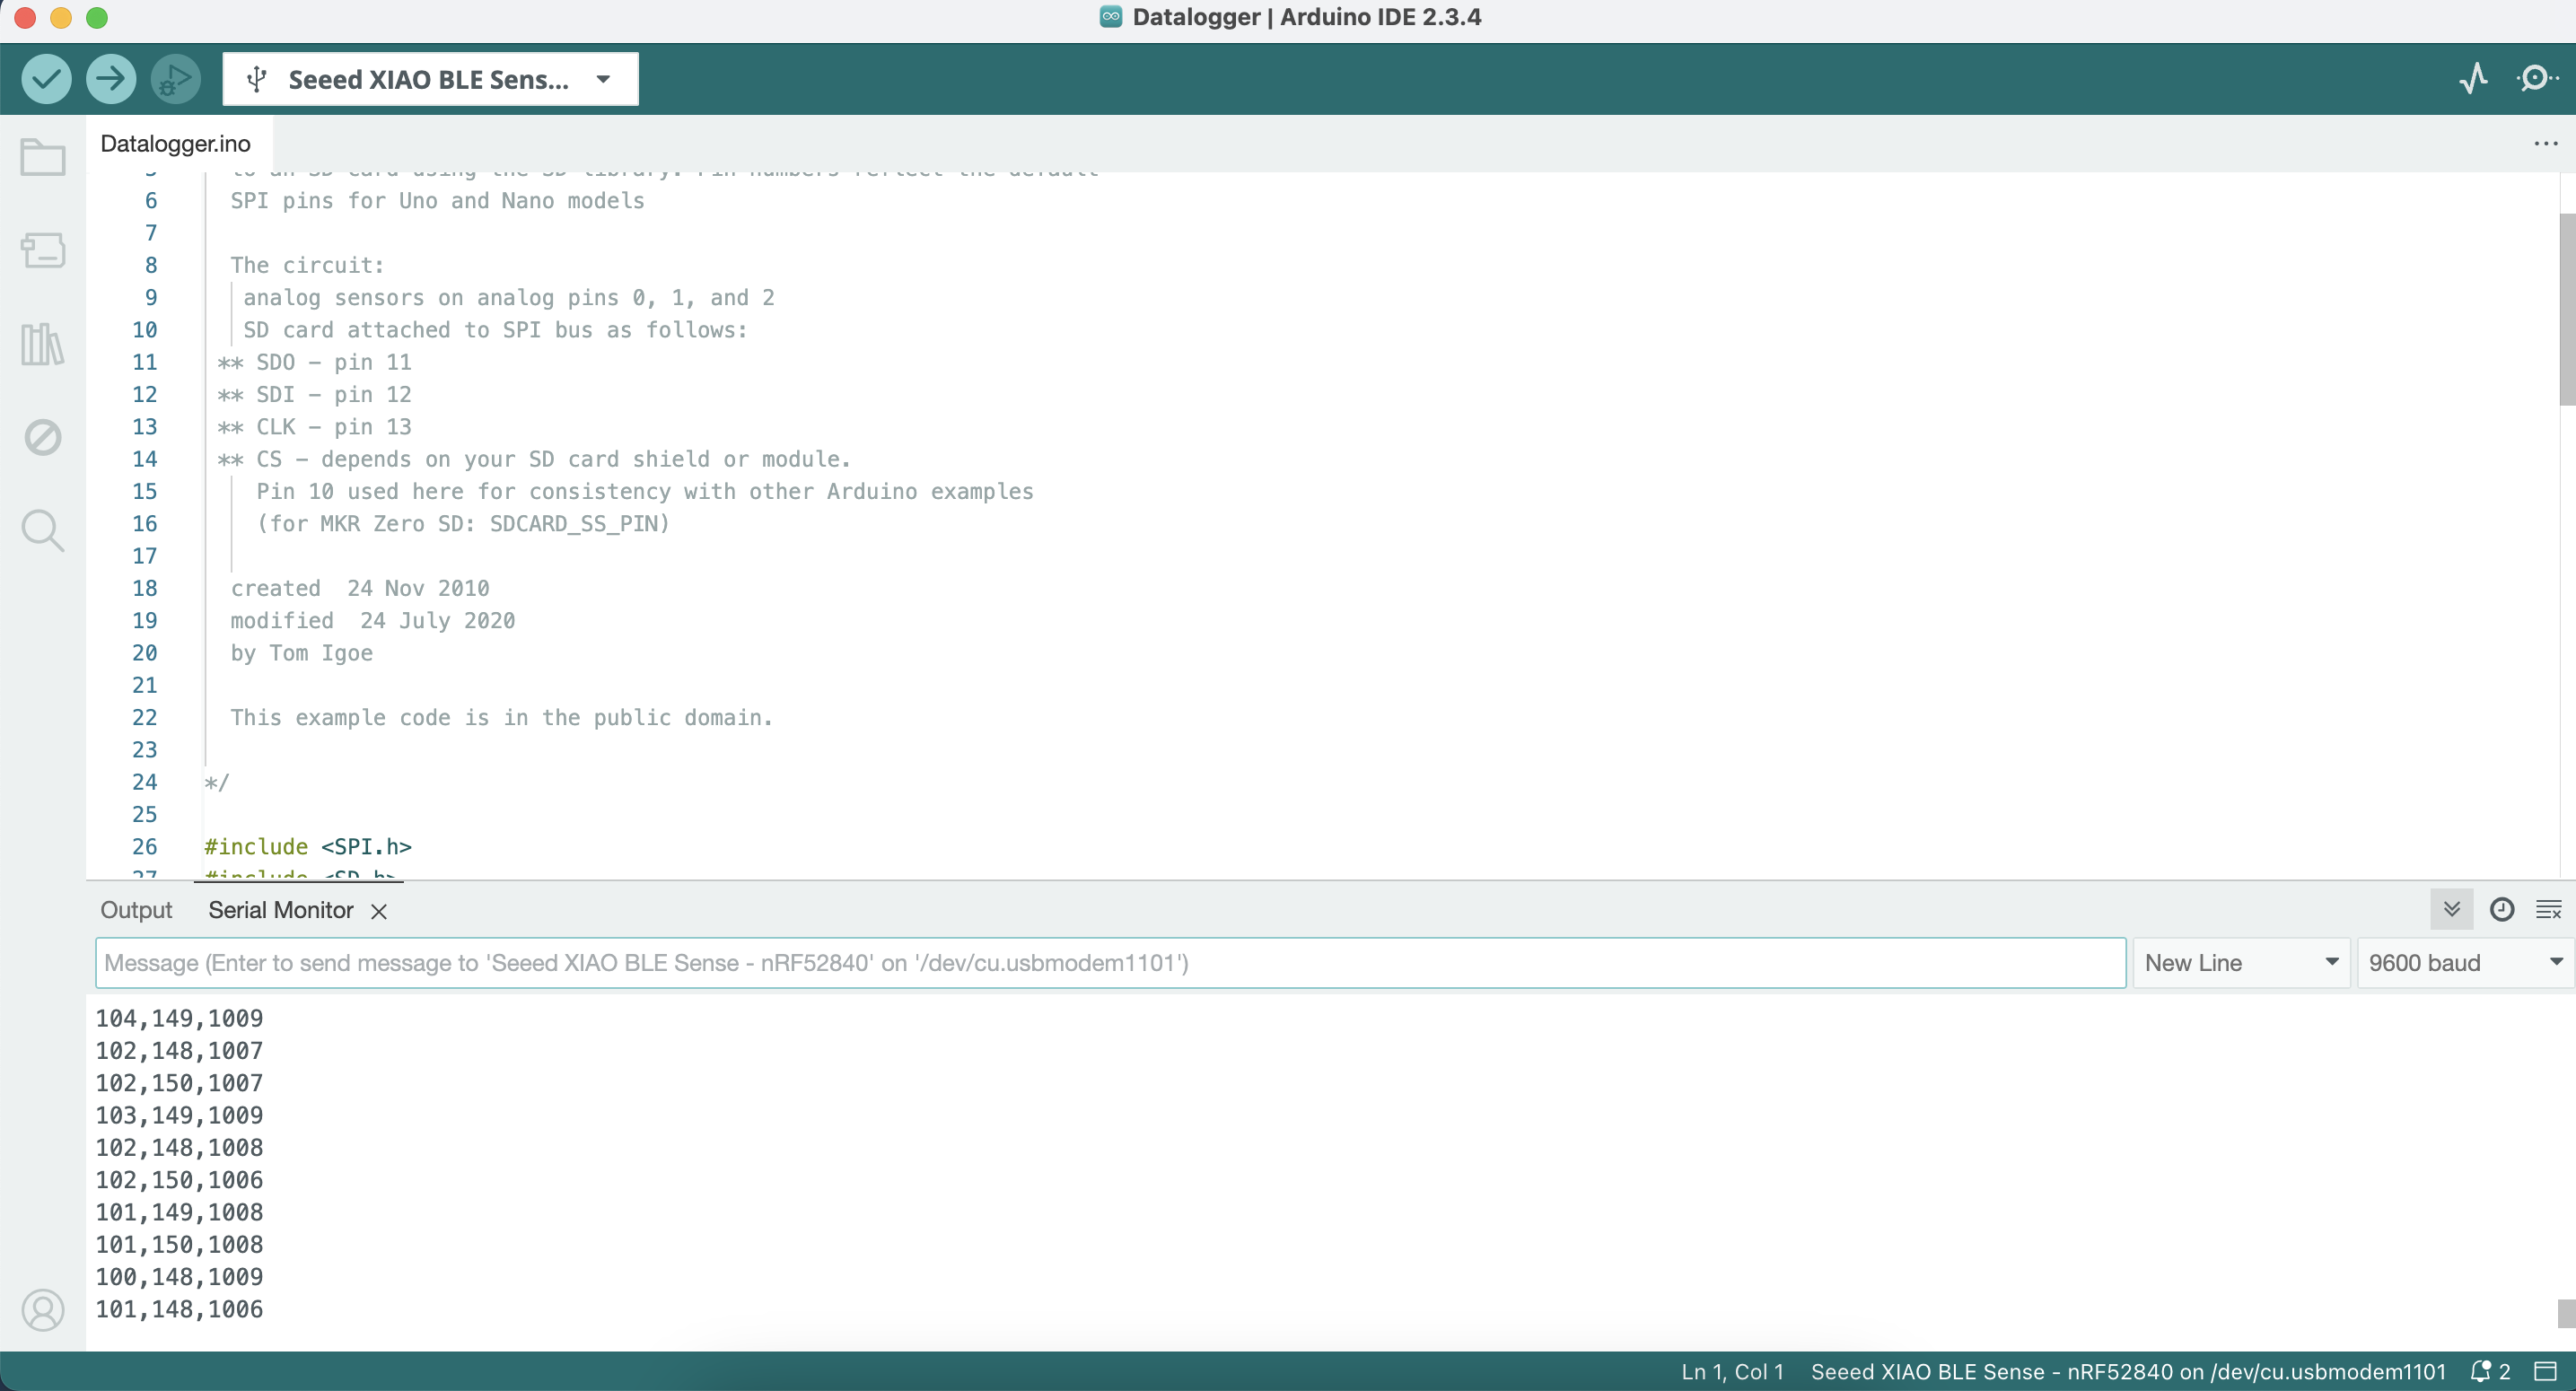Toggle bottom panel icon in status bar
This screenshot has width=2576, height=1391.
pos(2546,1371)
